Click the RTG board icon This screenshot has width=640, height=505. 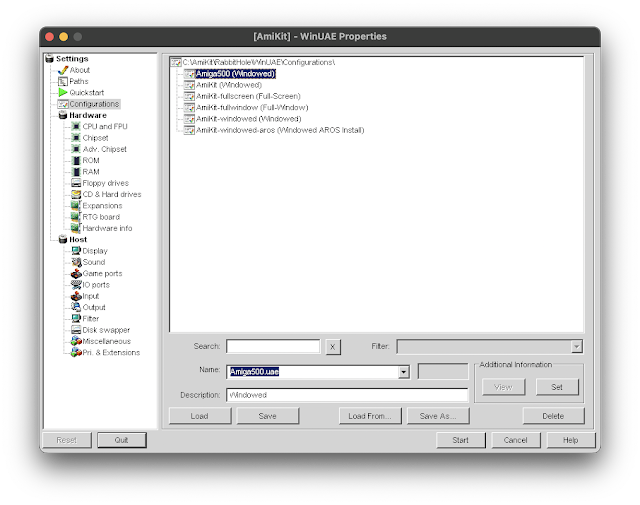[x=76, y=217]
